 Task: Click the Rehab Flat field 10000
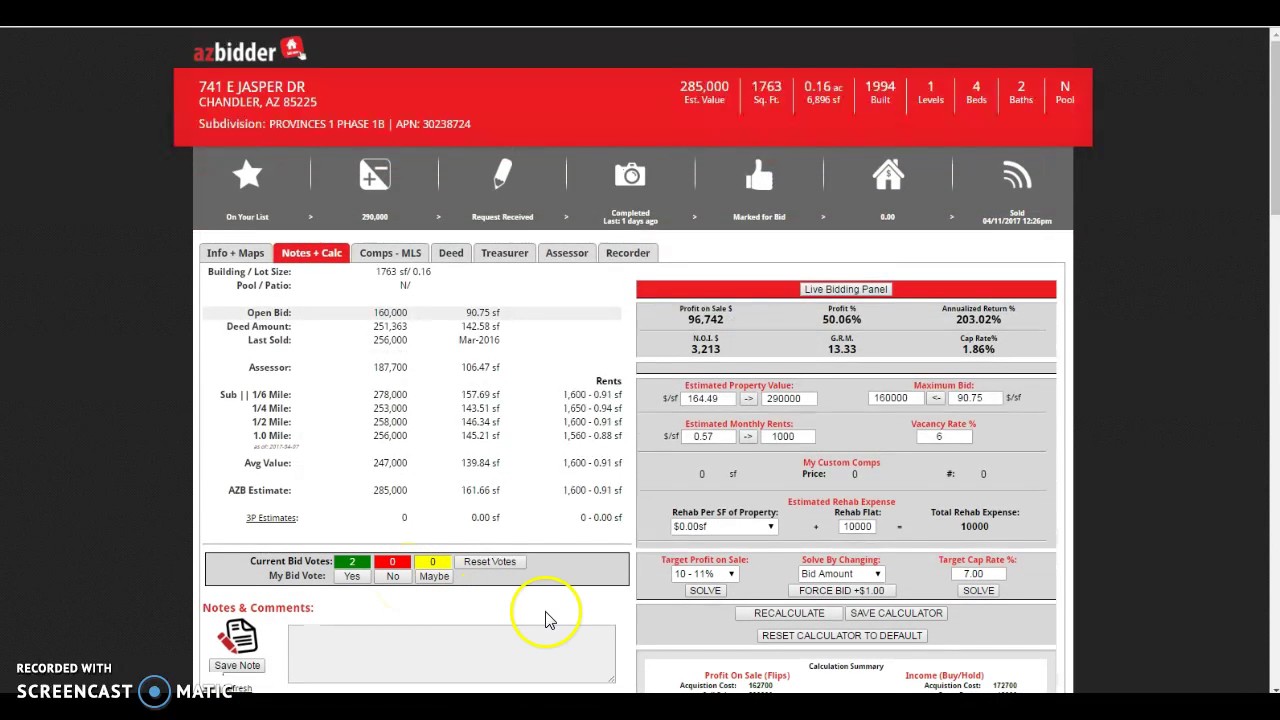857,526
